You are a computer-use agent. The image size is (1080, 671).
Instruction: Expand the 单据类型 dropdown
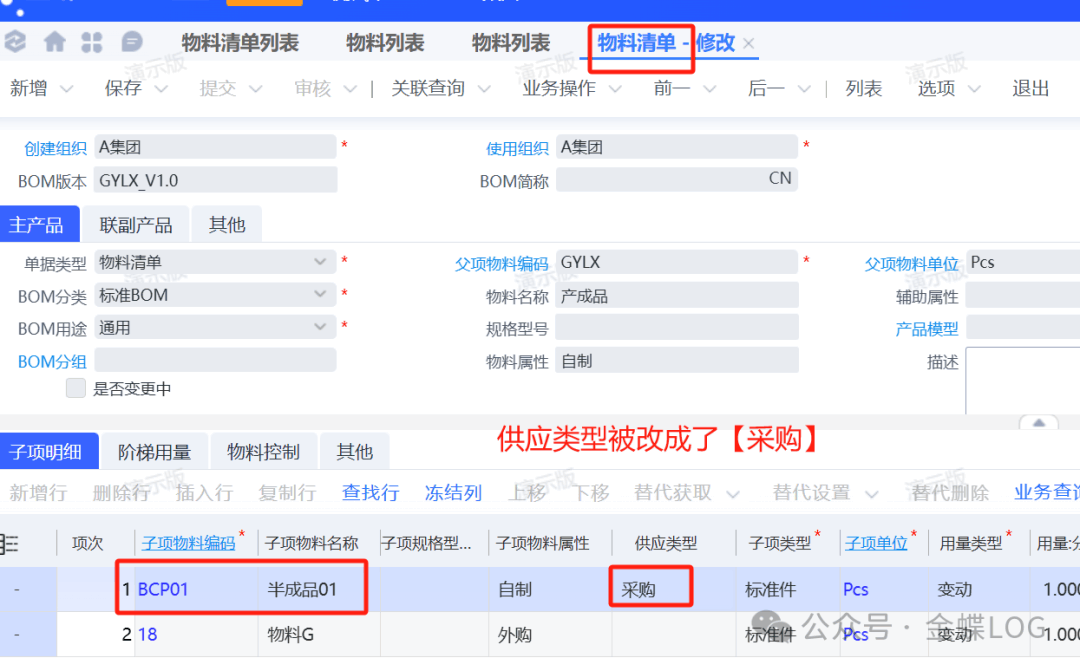click(320, 262)
